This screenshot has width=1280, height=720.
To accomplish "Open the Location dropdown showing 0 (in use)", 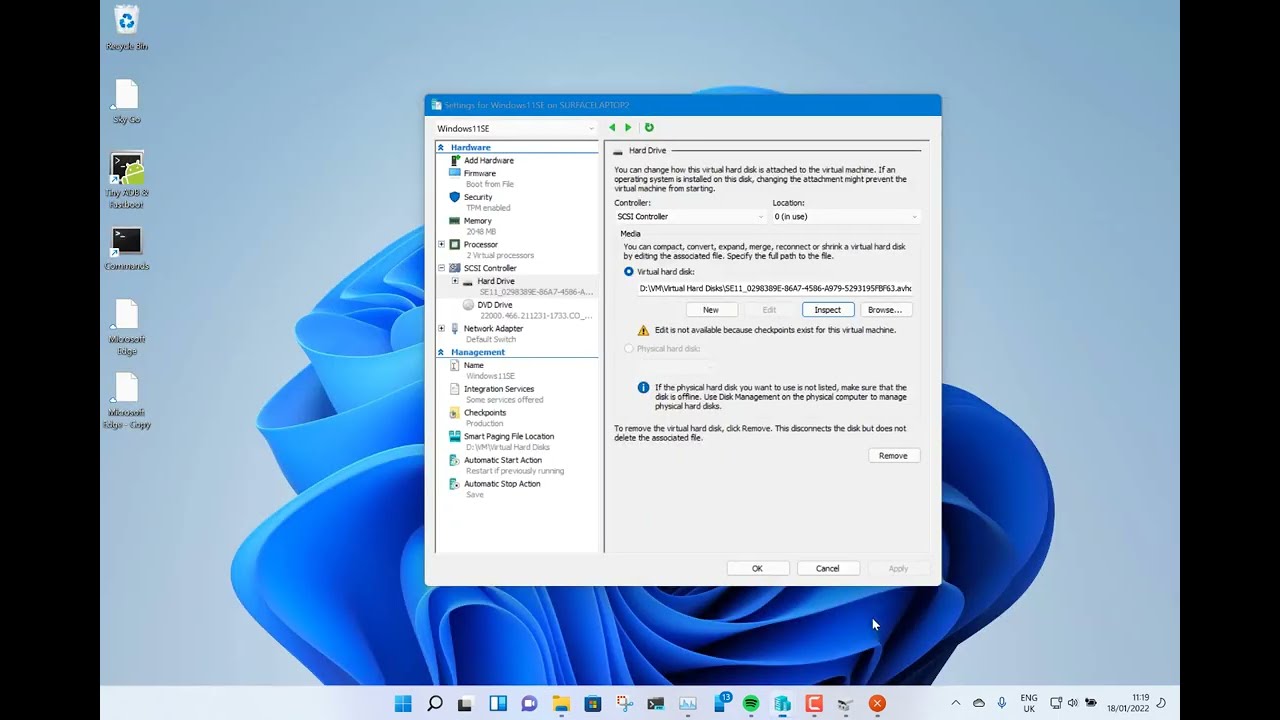I will click(x=845, y=216).
